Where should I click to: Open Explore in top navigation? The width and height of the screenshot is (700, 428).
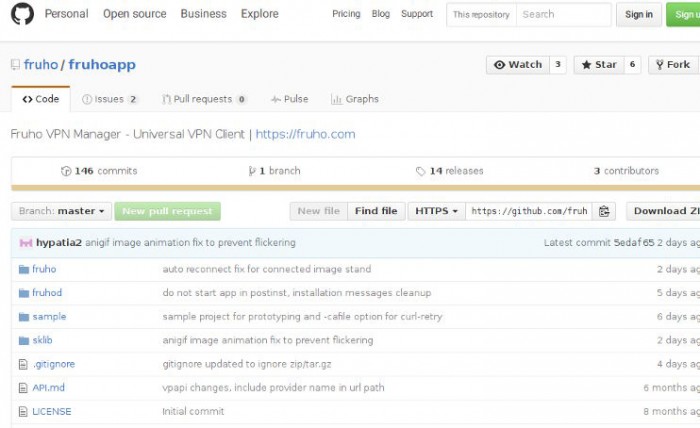[260, 14]
